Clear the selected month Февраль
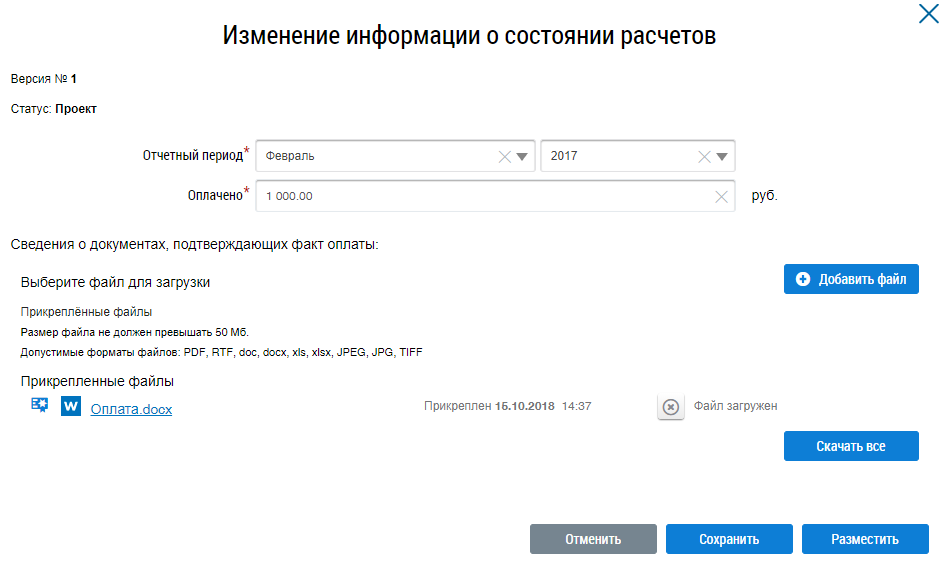This screenshot has height=567, width=942. 504,156
